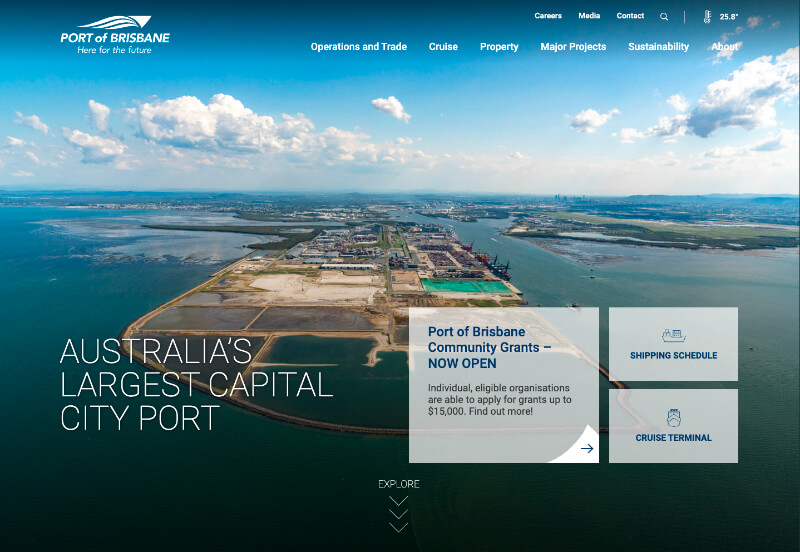Open the Sustainability menu
The image size is (800, 552).
(658, 47)
